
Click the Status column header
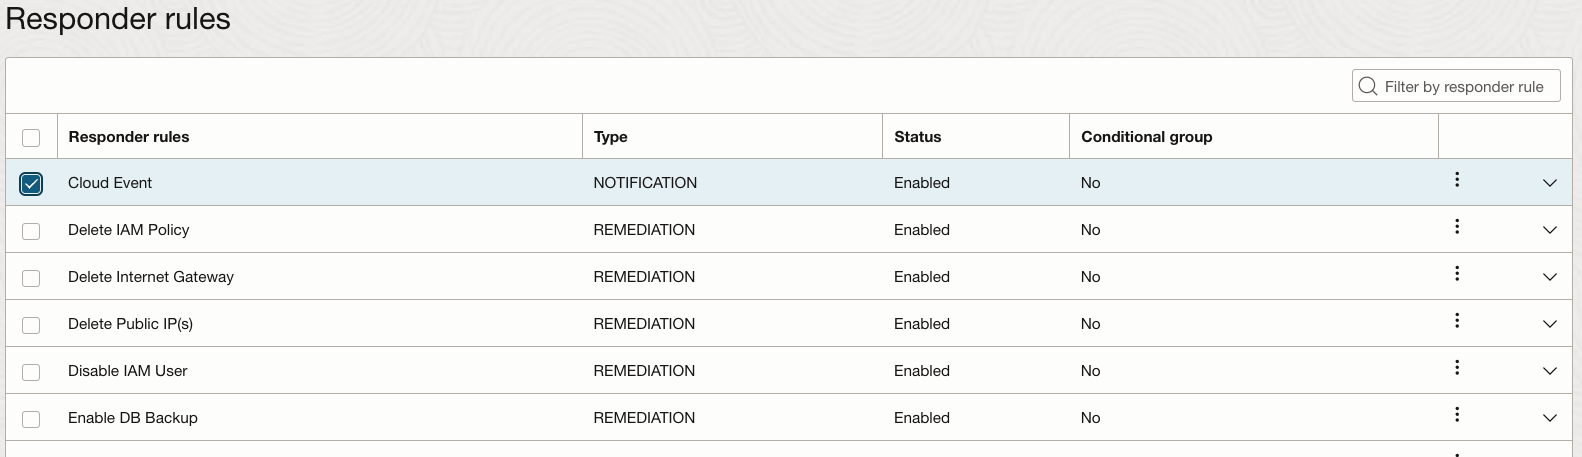pos(917,137)
